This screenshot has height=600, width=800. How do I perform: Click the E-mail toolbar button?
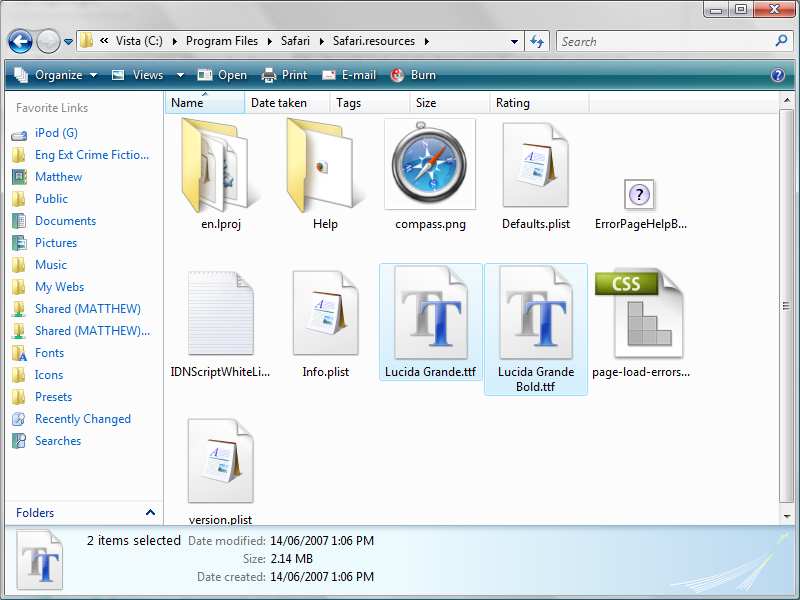point(349,75)
